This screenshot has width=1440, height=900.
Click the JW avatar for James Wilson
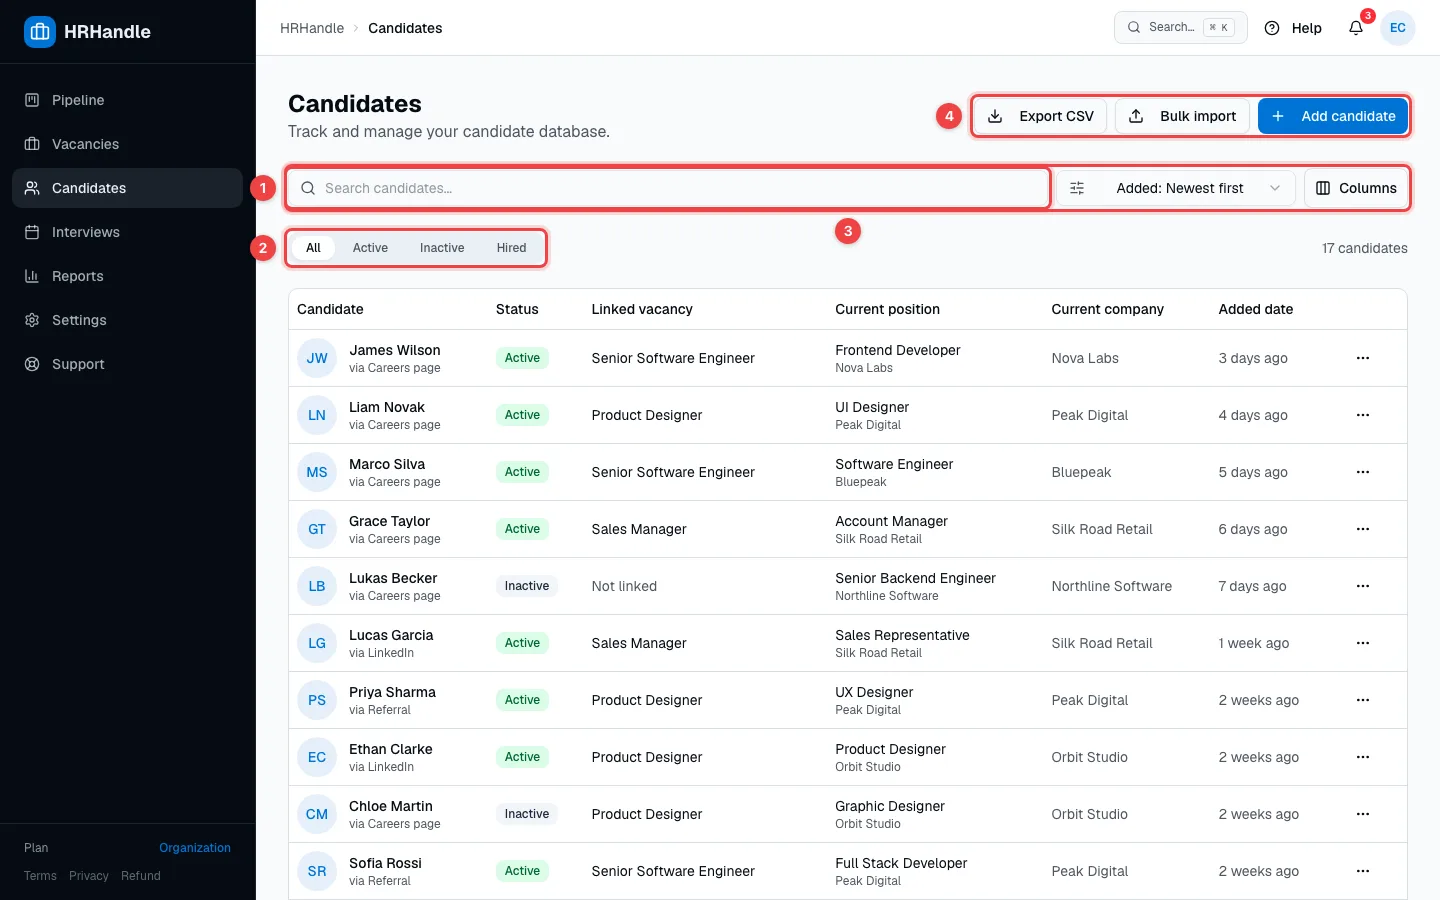[x=317, y=358]
